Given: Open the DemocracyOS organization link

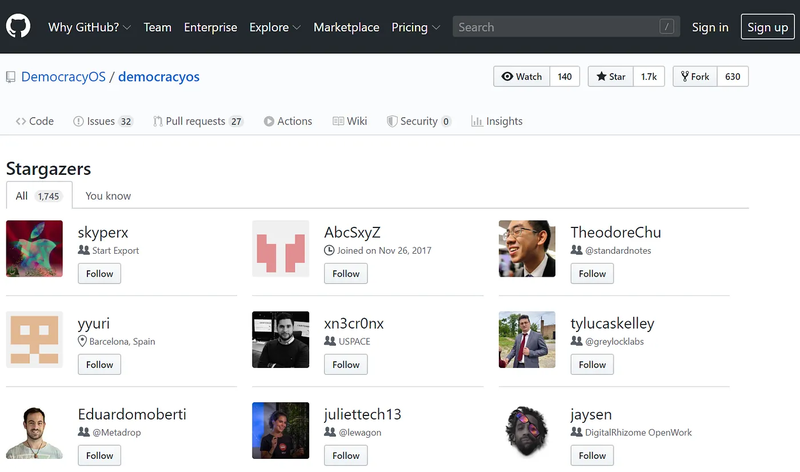Looking at the screenshot, I should coord(63,77).
